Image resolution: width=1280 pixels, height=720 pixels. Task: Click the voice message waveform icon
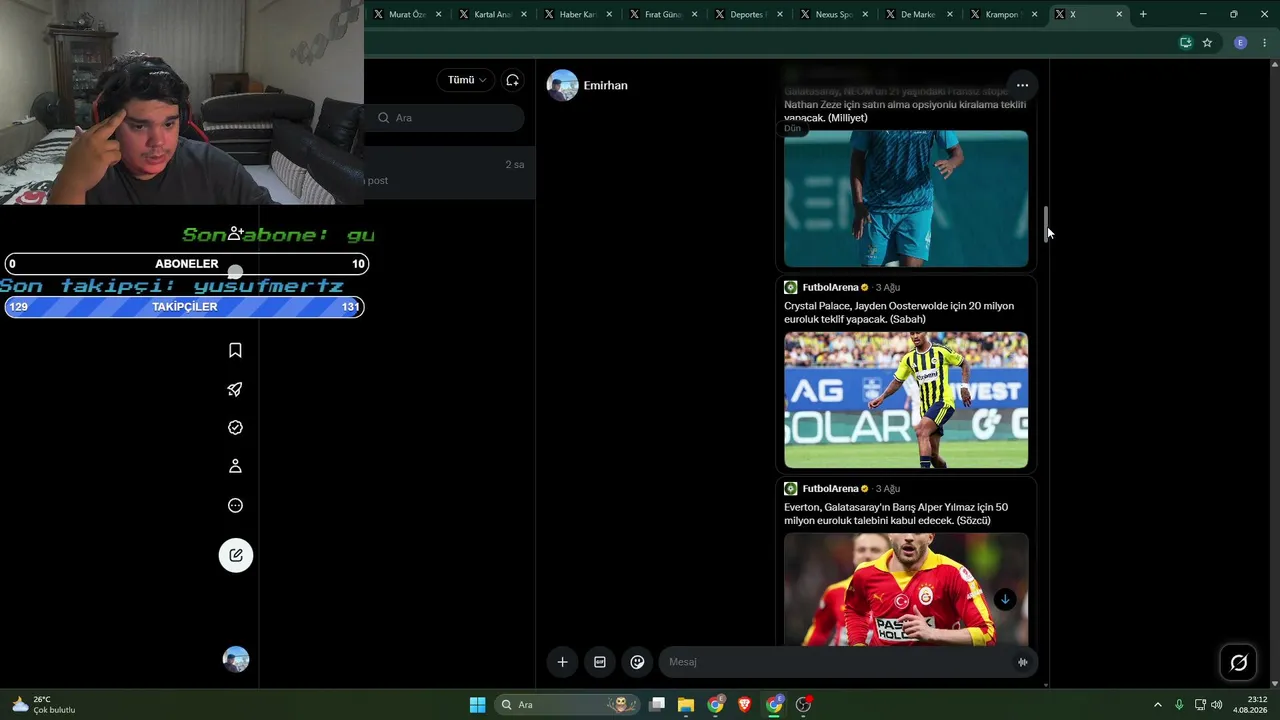tap(1022, 662)
